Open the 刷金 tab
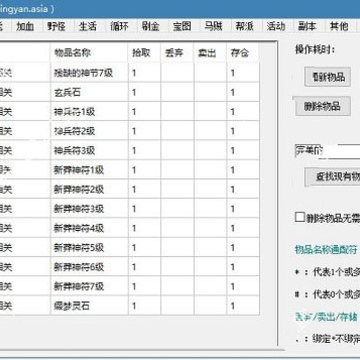 click(151, 26)
